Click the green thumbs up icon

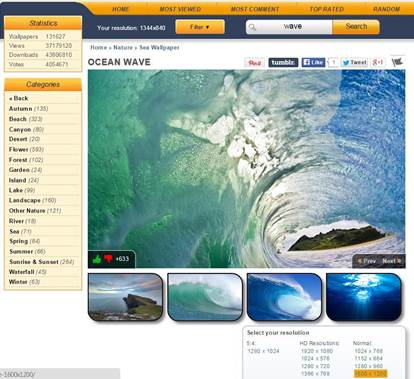pyautogui.click(x=97, y=259)
